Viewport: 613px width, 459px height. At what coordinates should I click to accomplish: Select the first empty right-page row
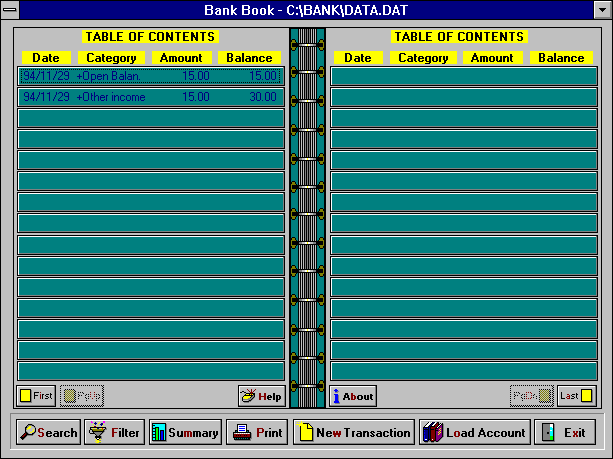(x=464, y=76)
